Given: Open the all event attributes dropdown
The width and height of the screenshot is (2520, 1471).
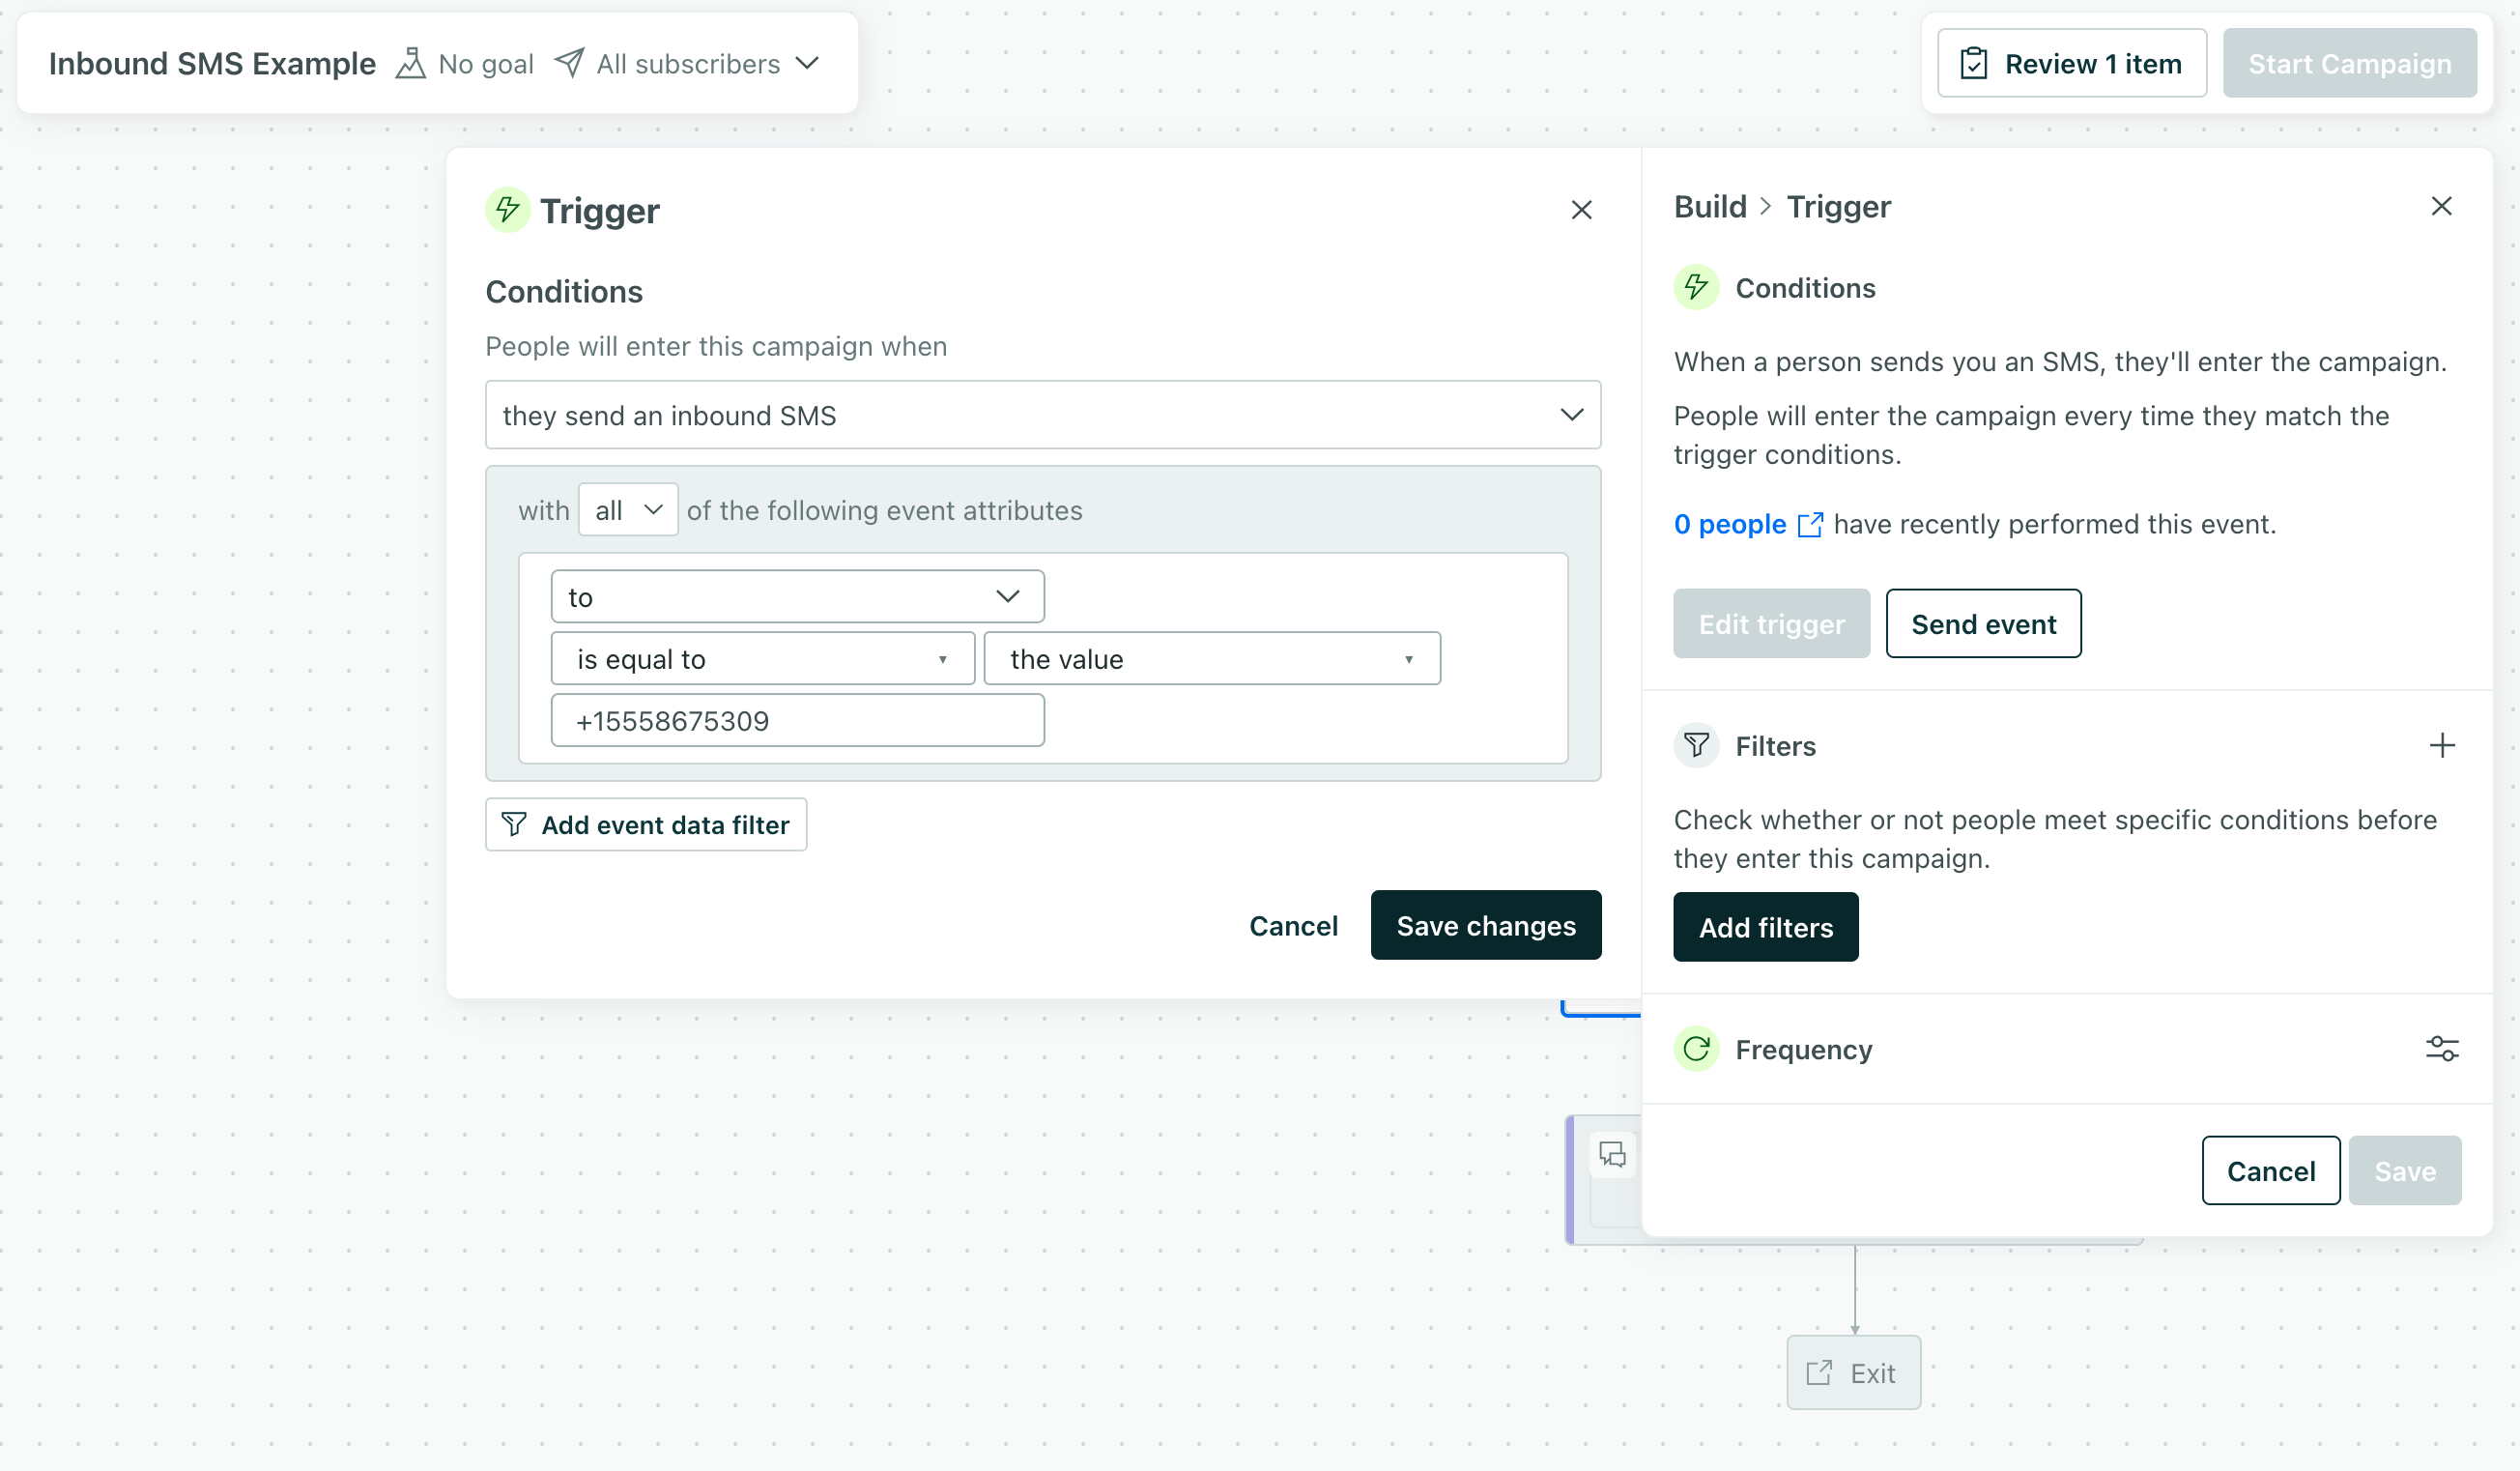Looking at the screenshot, I should tap(628, 509).
